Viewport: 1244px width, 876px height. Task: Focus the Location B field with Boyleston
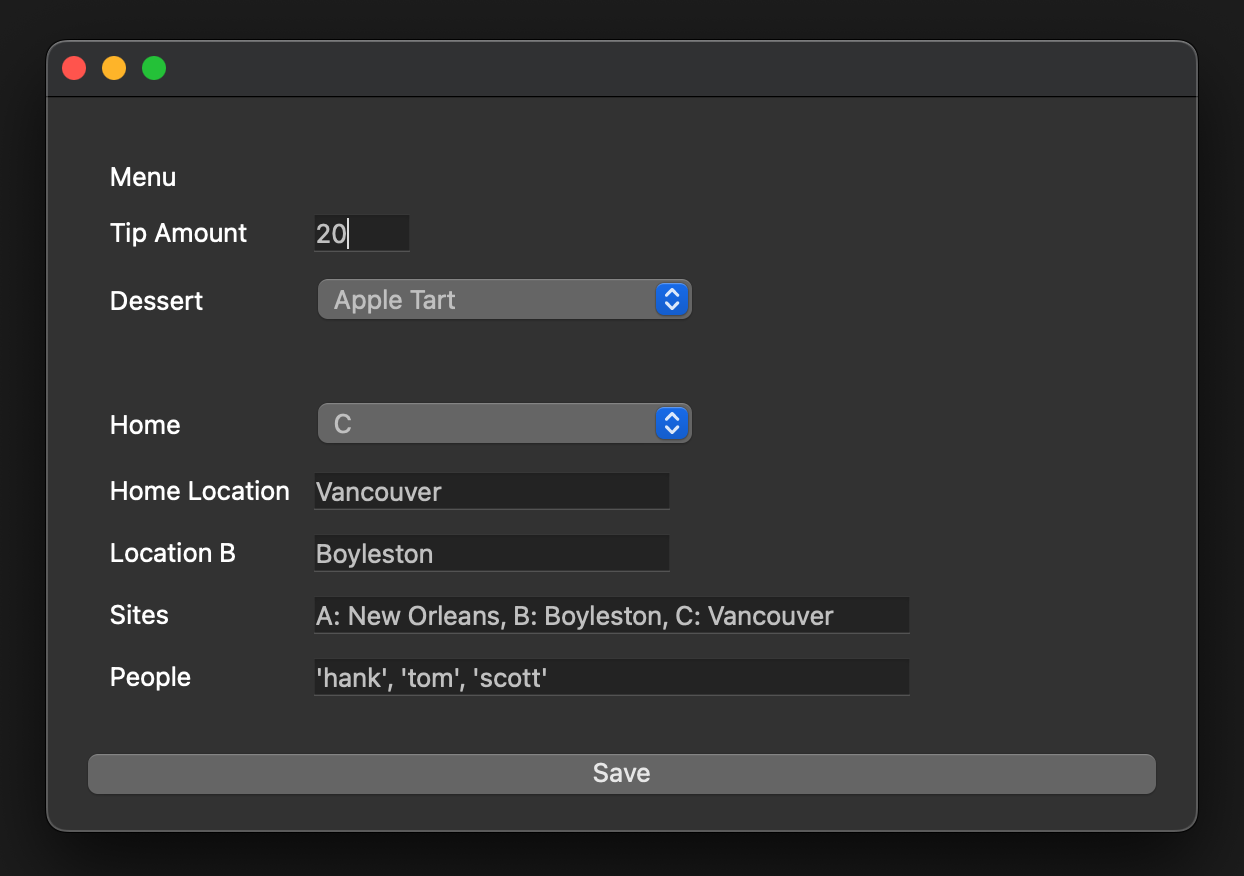point(491,554)
